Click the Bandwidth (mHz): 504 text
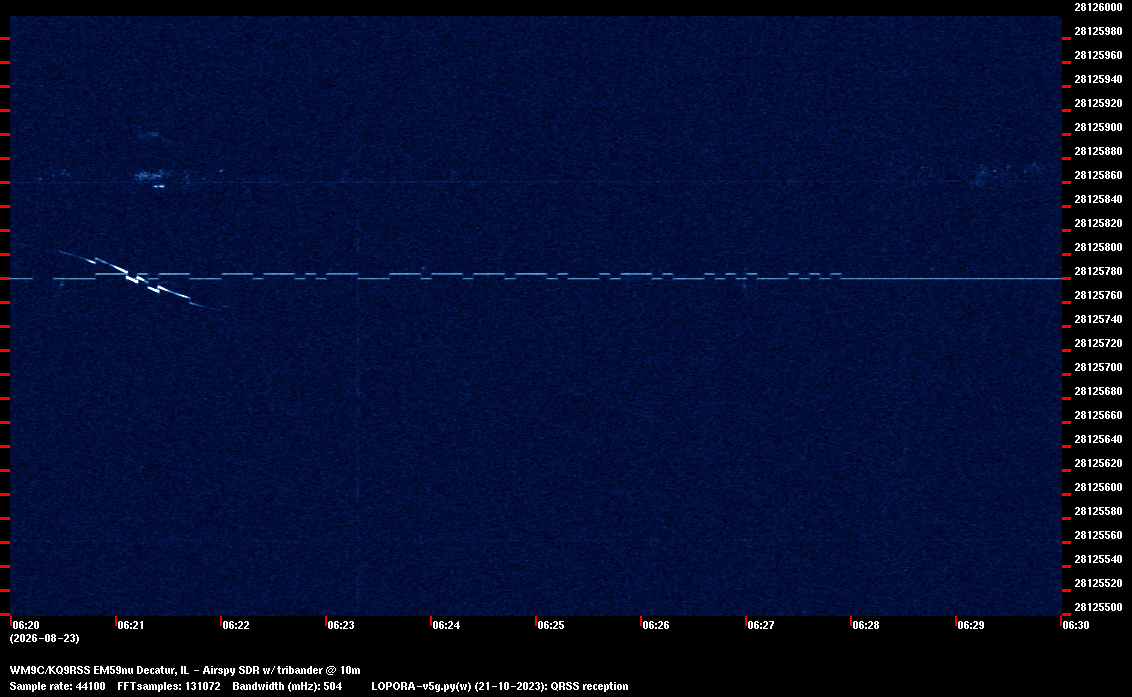This screenshot has width=1132, height=697. click(287, 686)
